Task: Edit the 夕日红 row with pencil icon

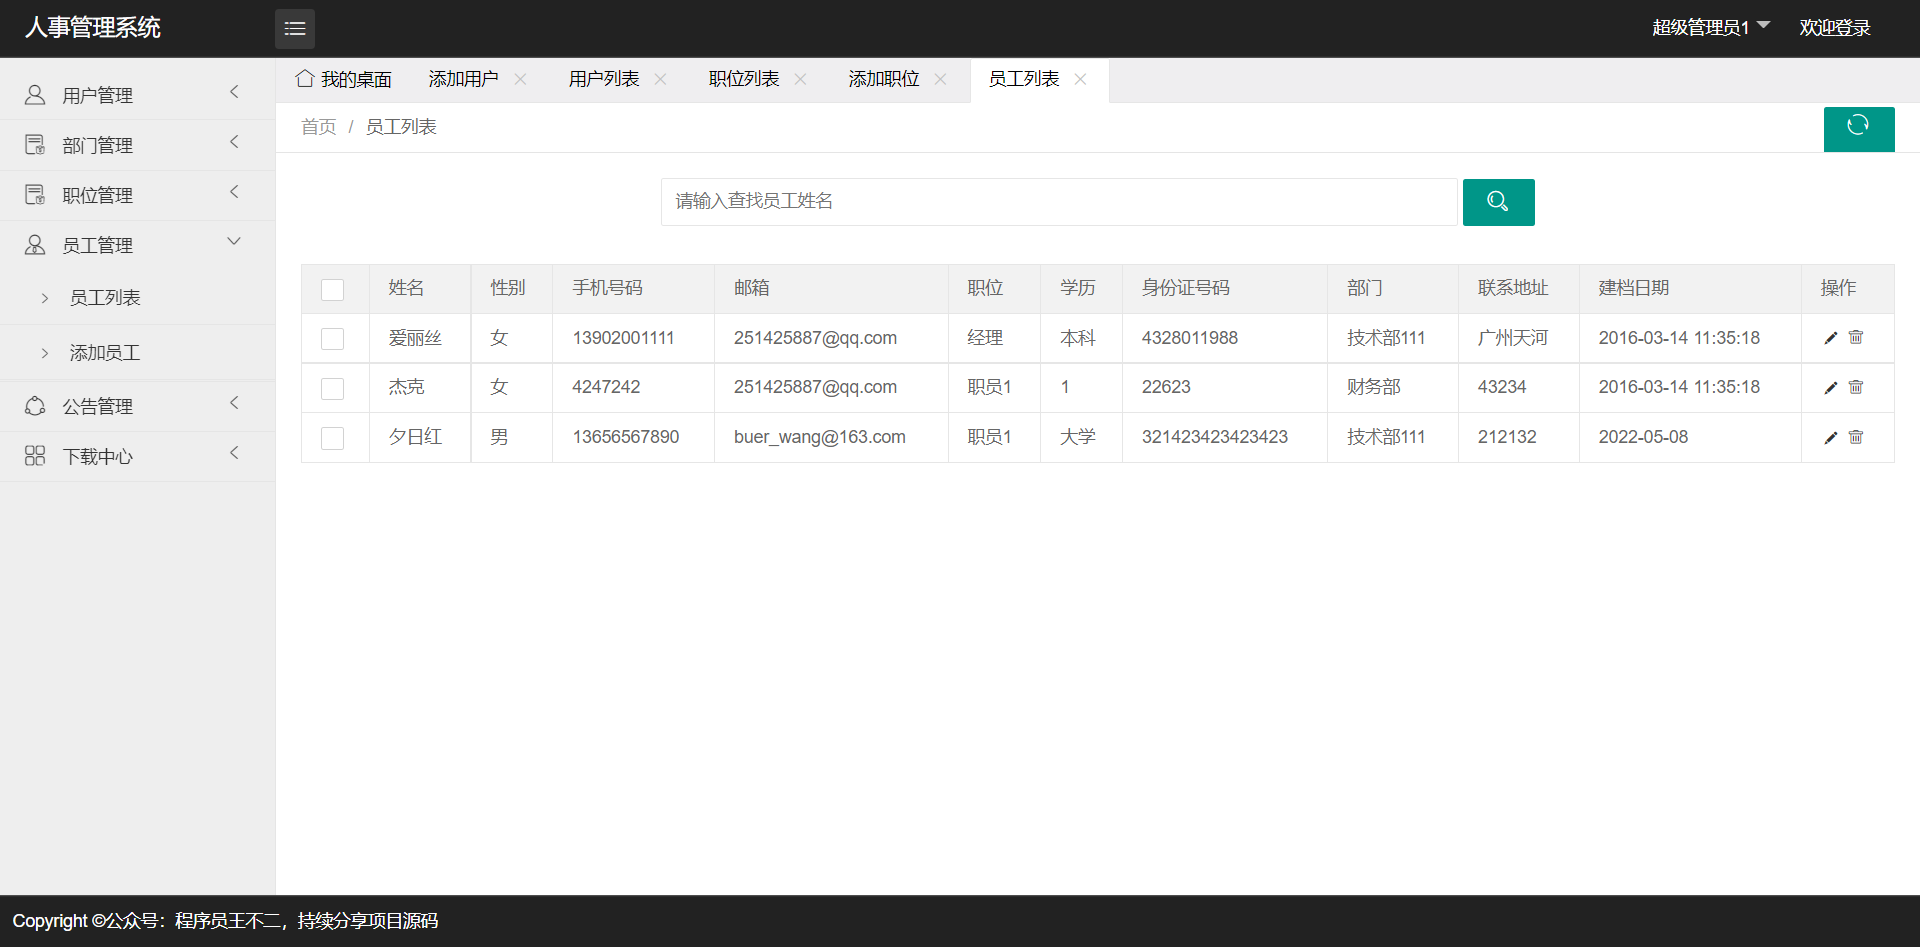Action: click(x=1831, y=438)
